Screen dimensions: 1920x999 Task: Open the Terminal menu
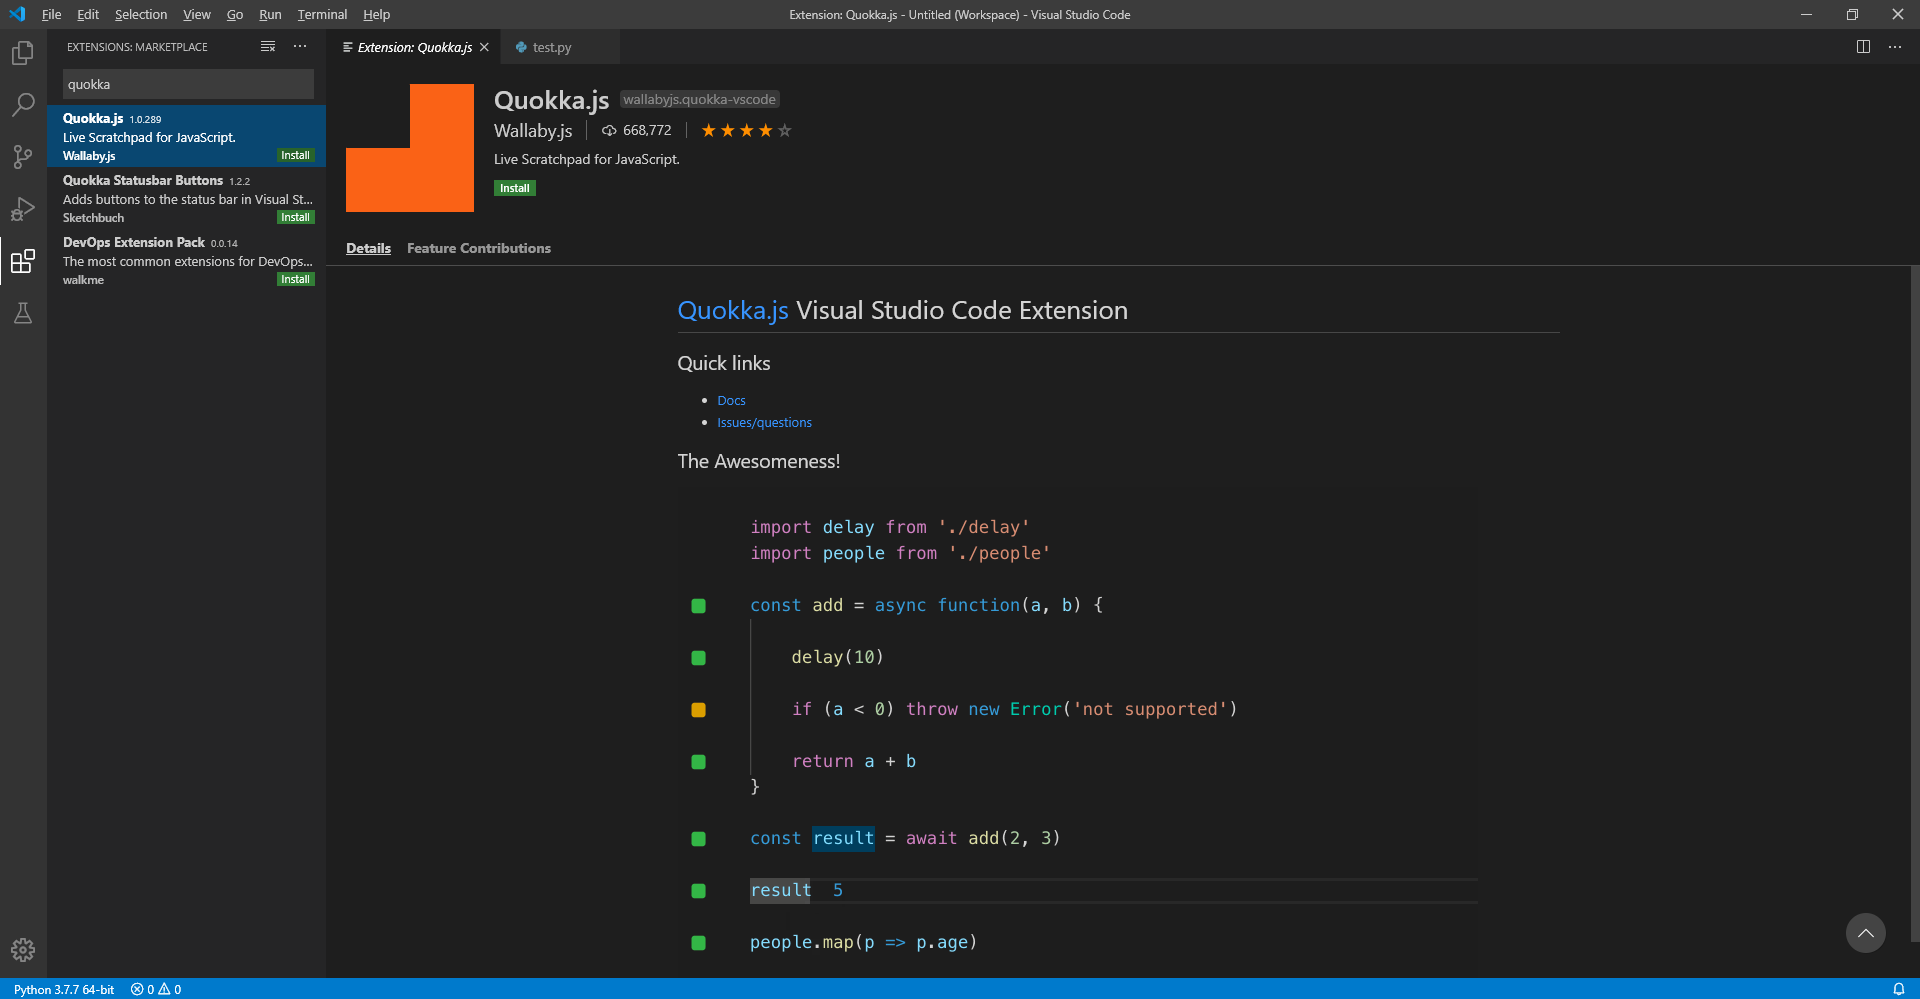(x=322, y=14)
